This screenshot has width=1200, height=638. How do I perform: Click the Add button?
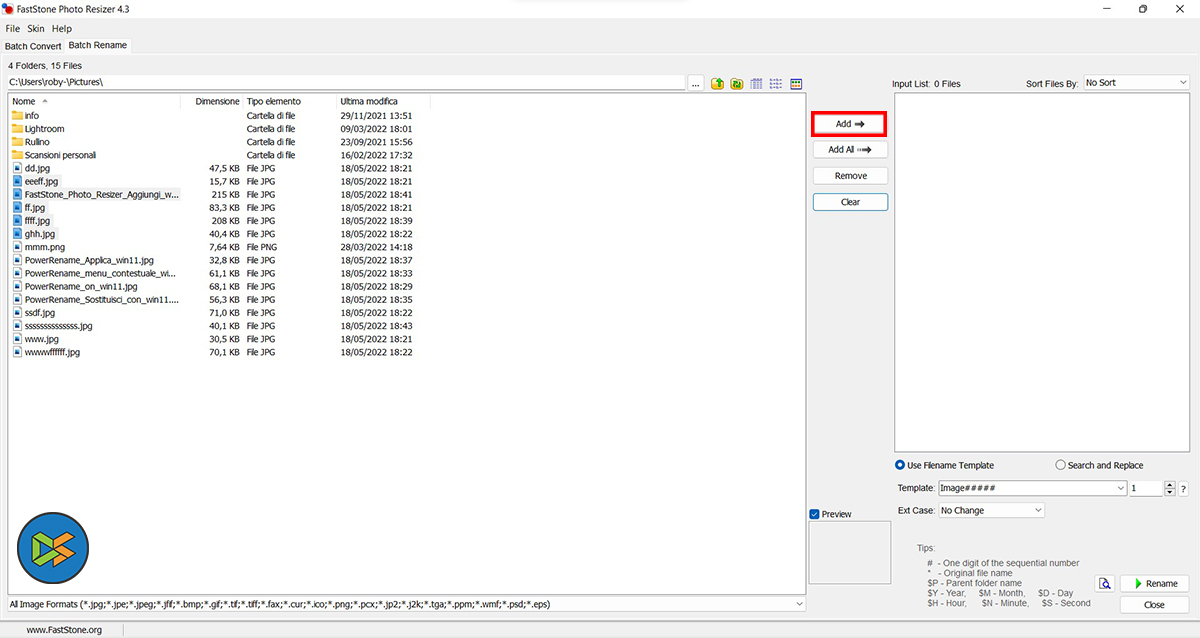[x=850, y=124]
